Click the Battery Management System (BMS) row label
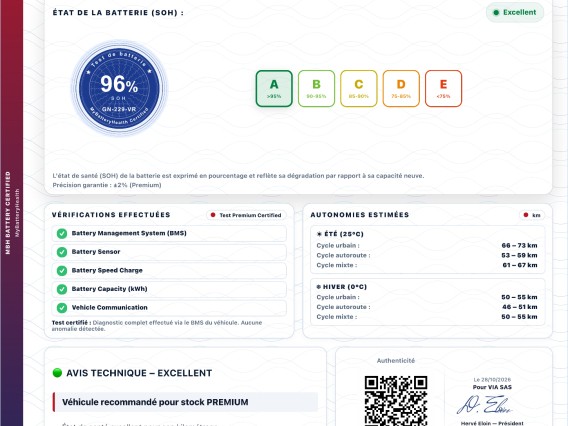This screenshot has width=568, height=426. pyautogui.click(x=129, y=233)
